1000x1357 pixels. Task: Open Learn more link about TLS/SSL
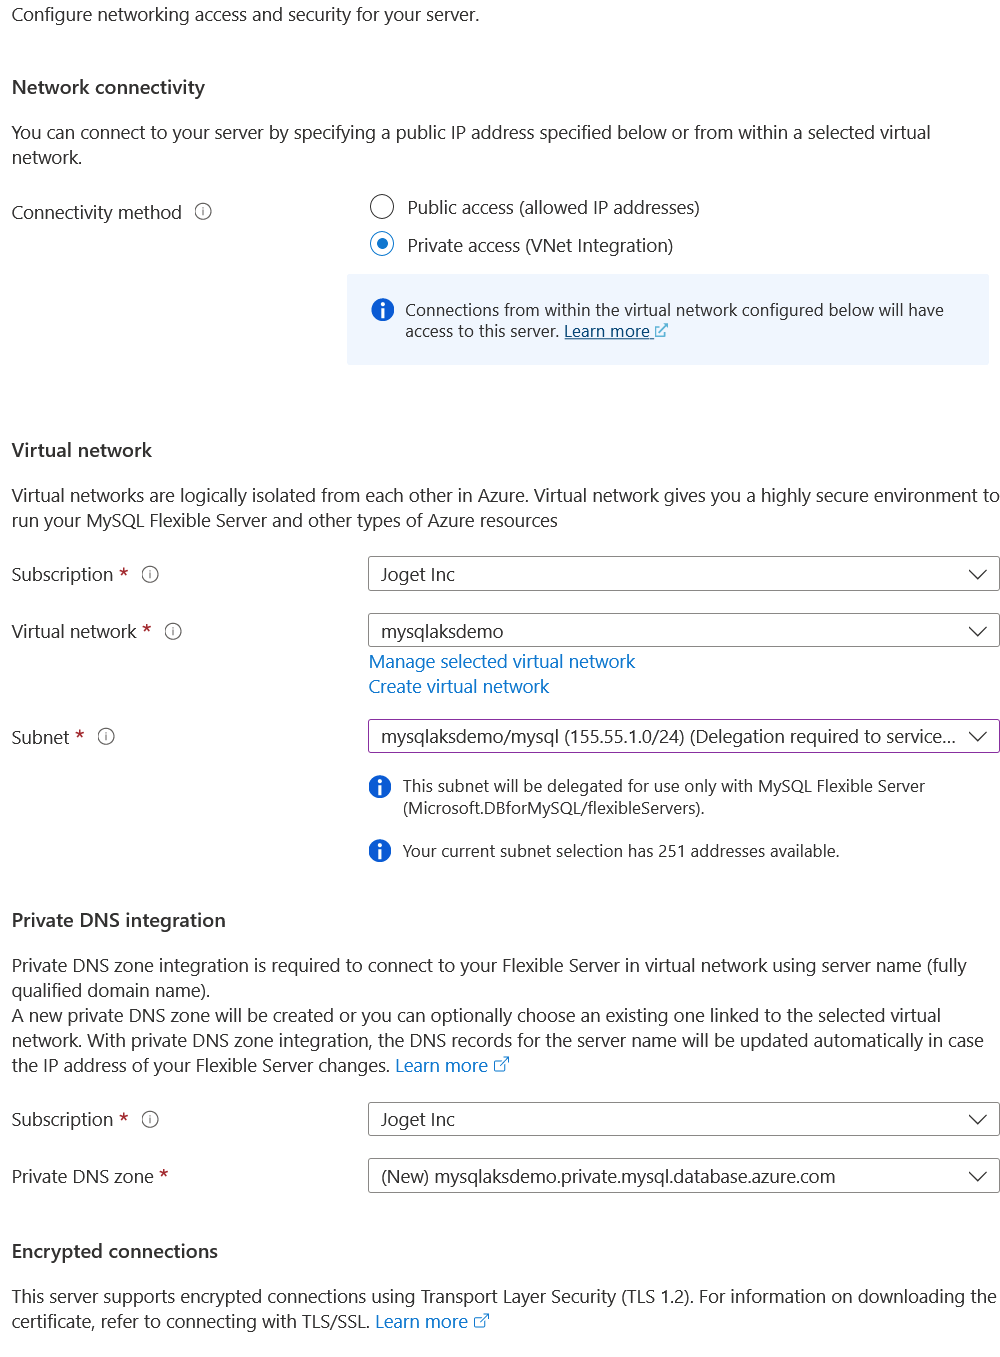point(421,1321)
